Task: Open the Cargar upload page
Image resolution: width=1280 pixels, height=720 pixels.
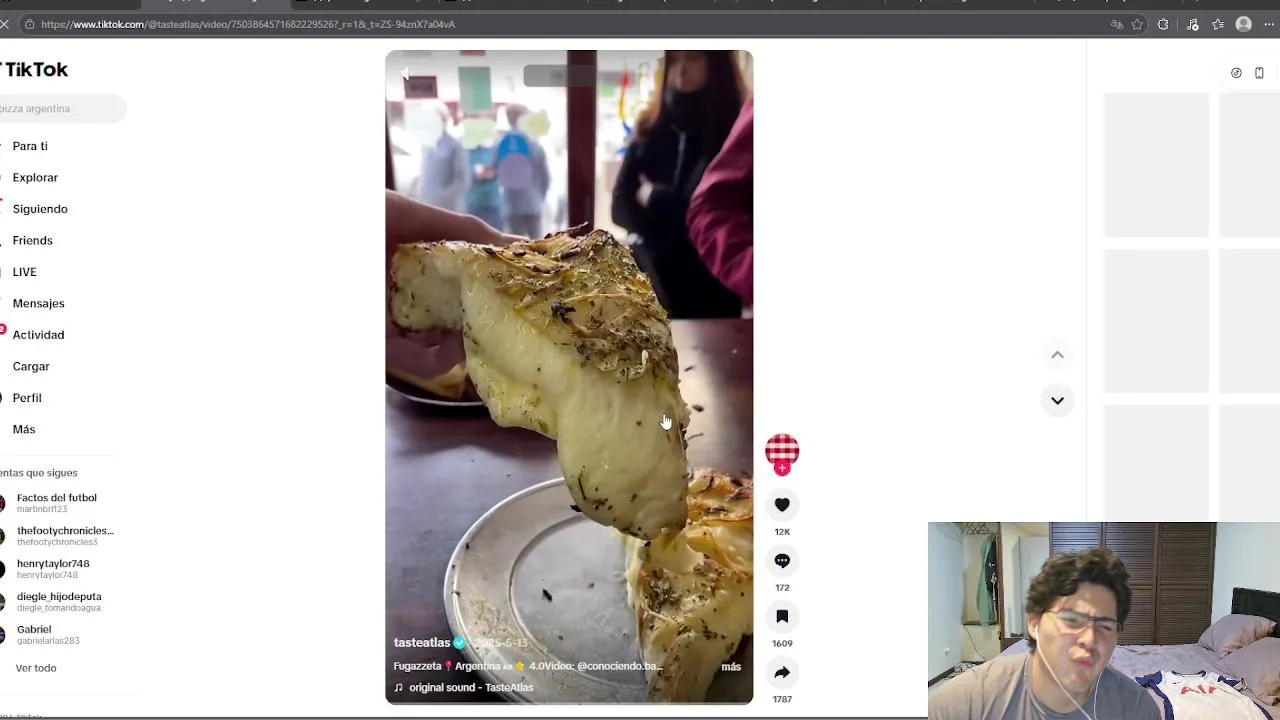Action: tap(31, 367)
